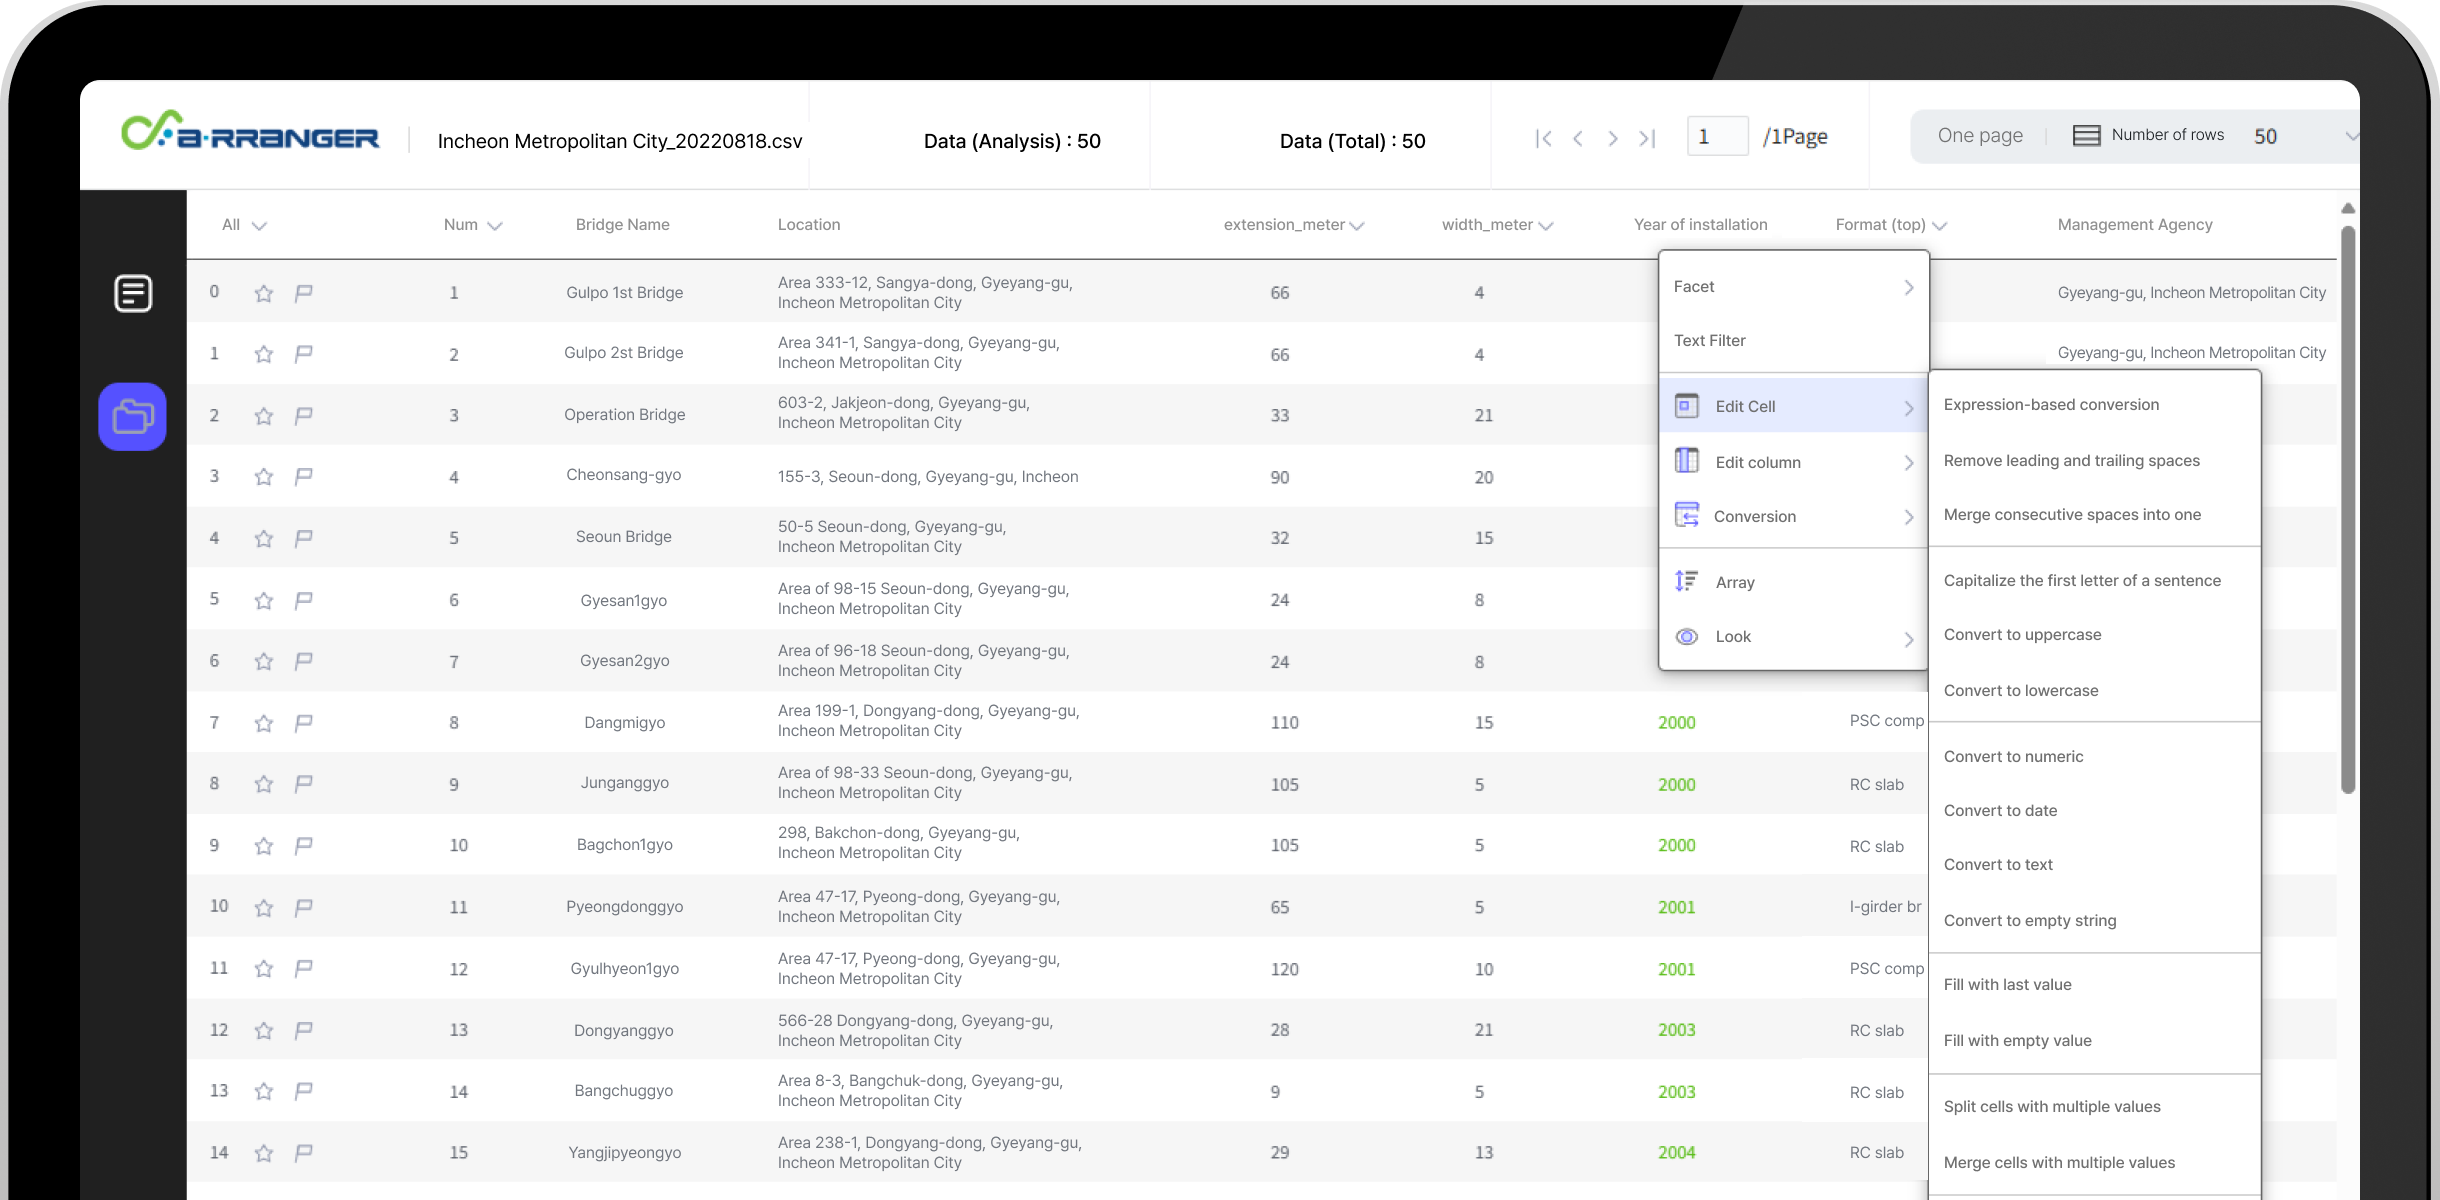Go to next page arrow
This screenshot has width=2440, height=1200.
coord(1612,138)
